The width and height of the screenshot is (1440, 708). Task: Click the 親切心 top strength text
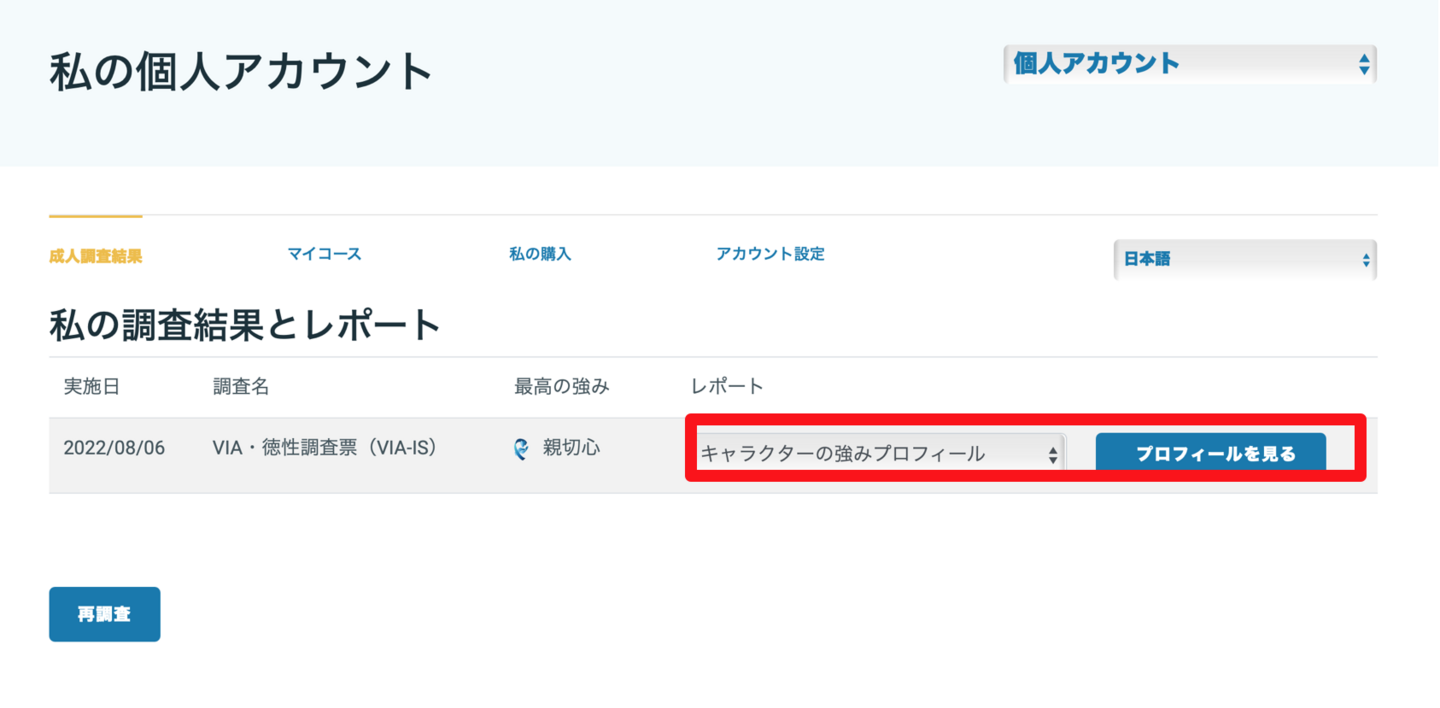coord(571,448)
